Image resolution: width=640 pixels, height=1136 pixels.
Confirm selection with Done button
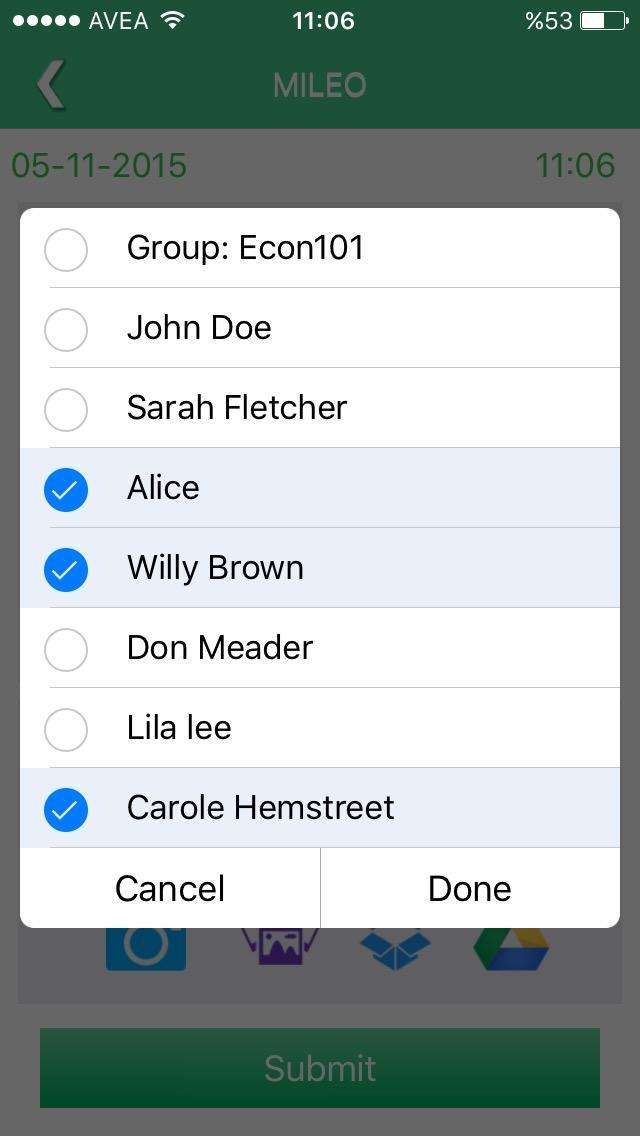click(470, 889)
